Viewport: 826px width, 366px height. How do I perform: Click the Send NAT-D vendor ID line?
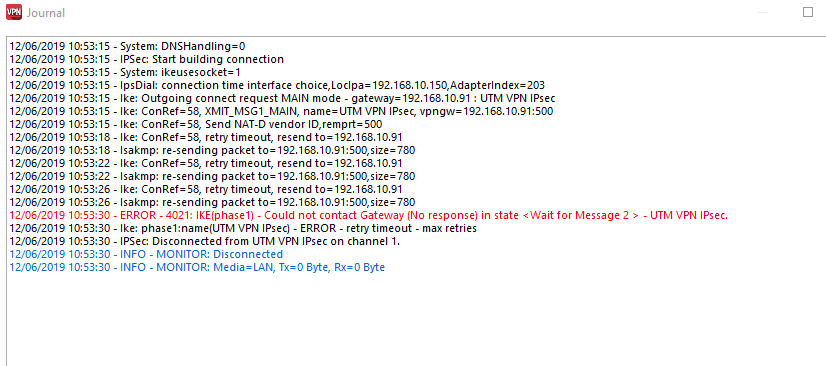[x=196, y=124]
